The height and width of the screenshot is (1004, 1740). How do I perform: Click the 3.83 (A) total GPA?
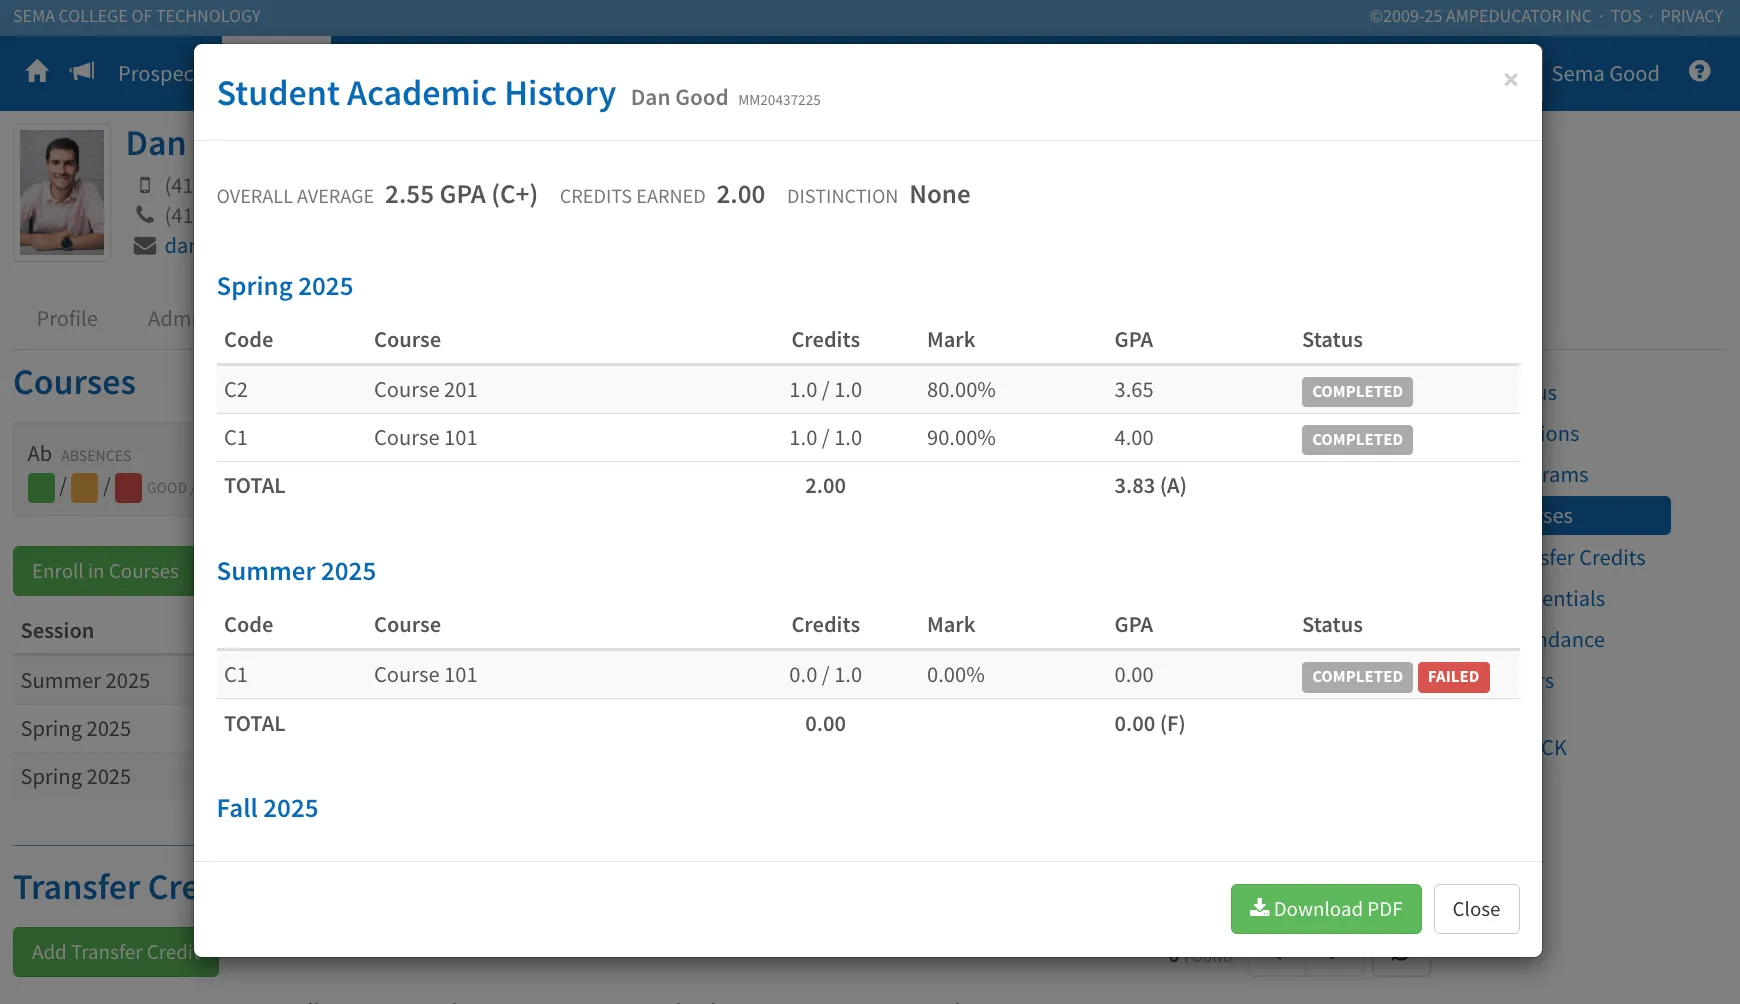click(x=1150, y=486)
